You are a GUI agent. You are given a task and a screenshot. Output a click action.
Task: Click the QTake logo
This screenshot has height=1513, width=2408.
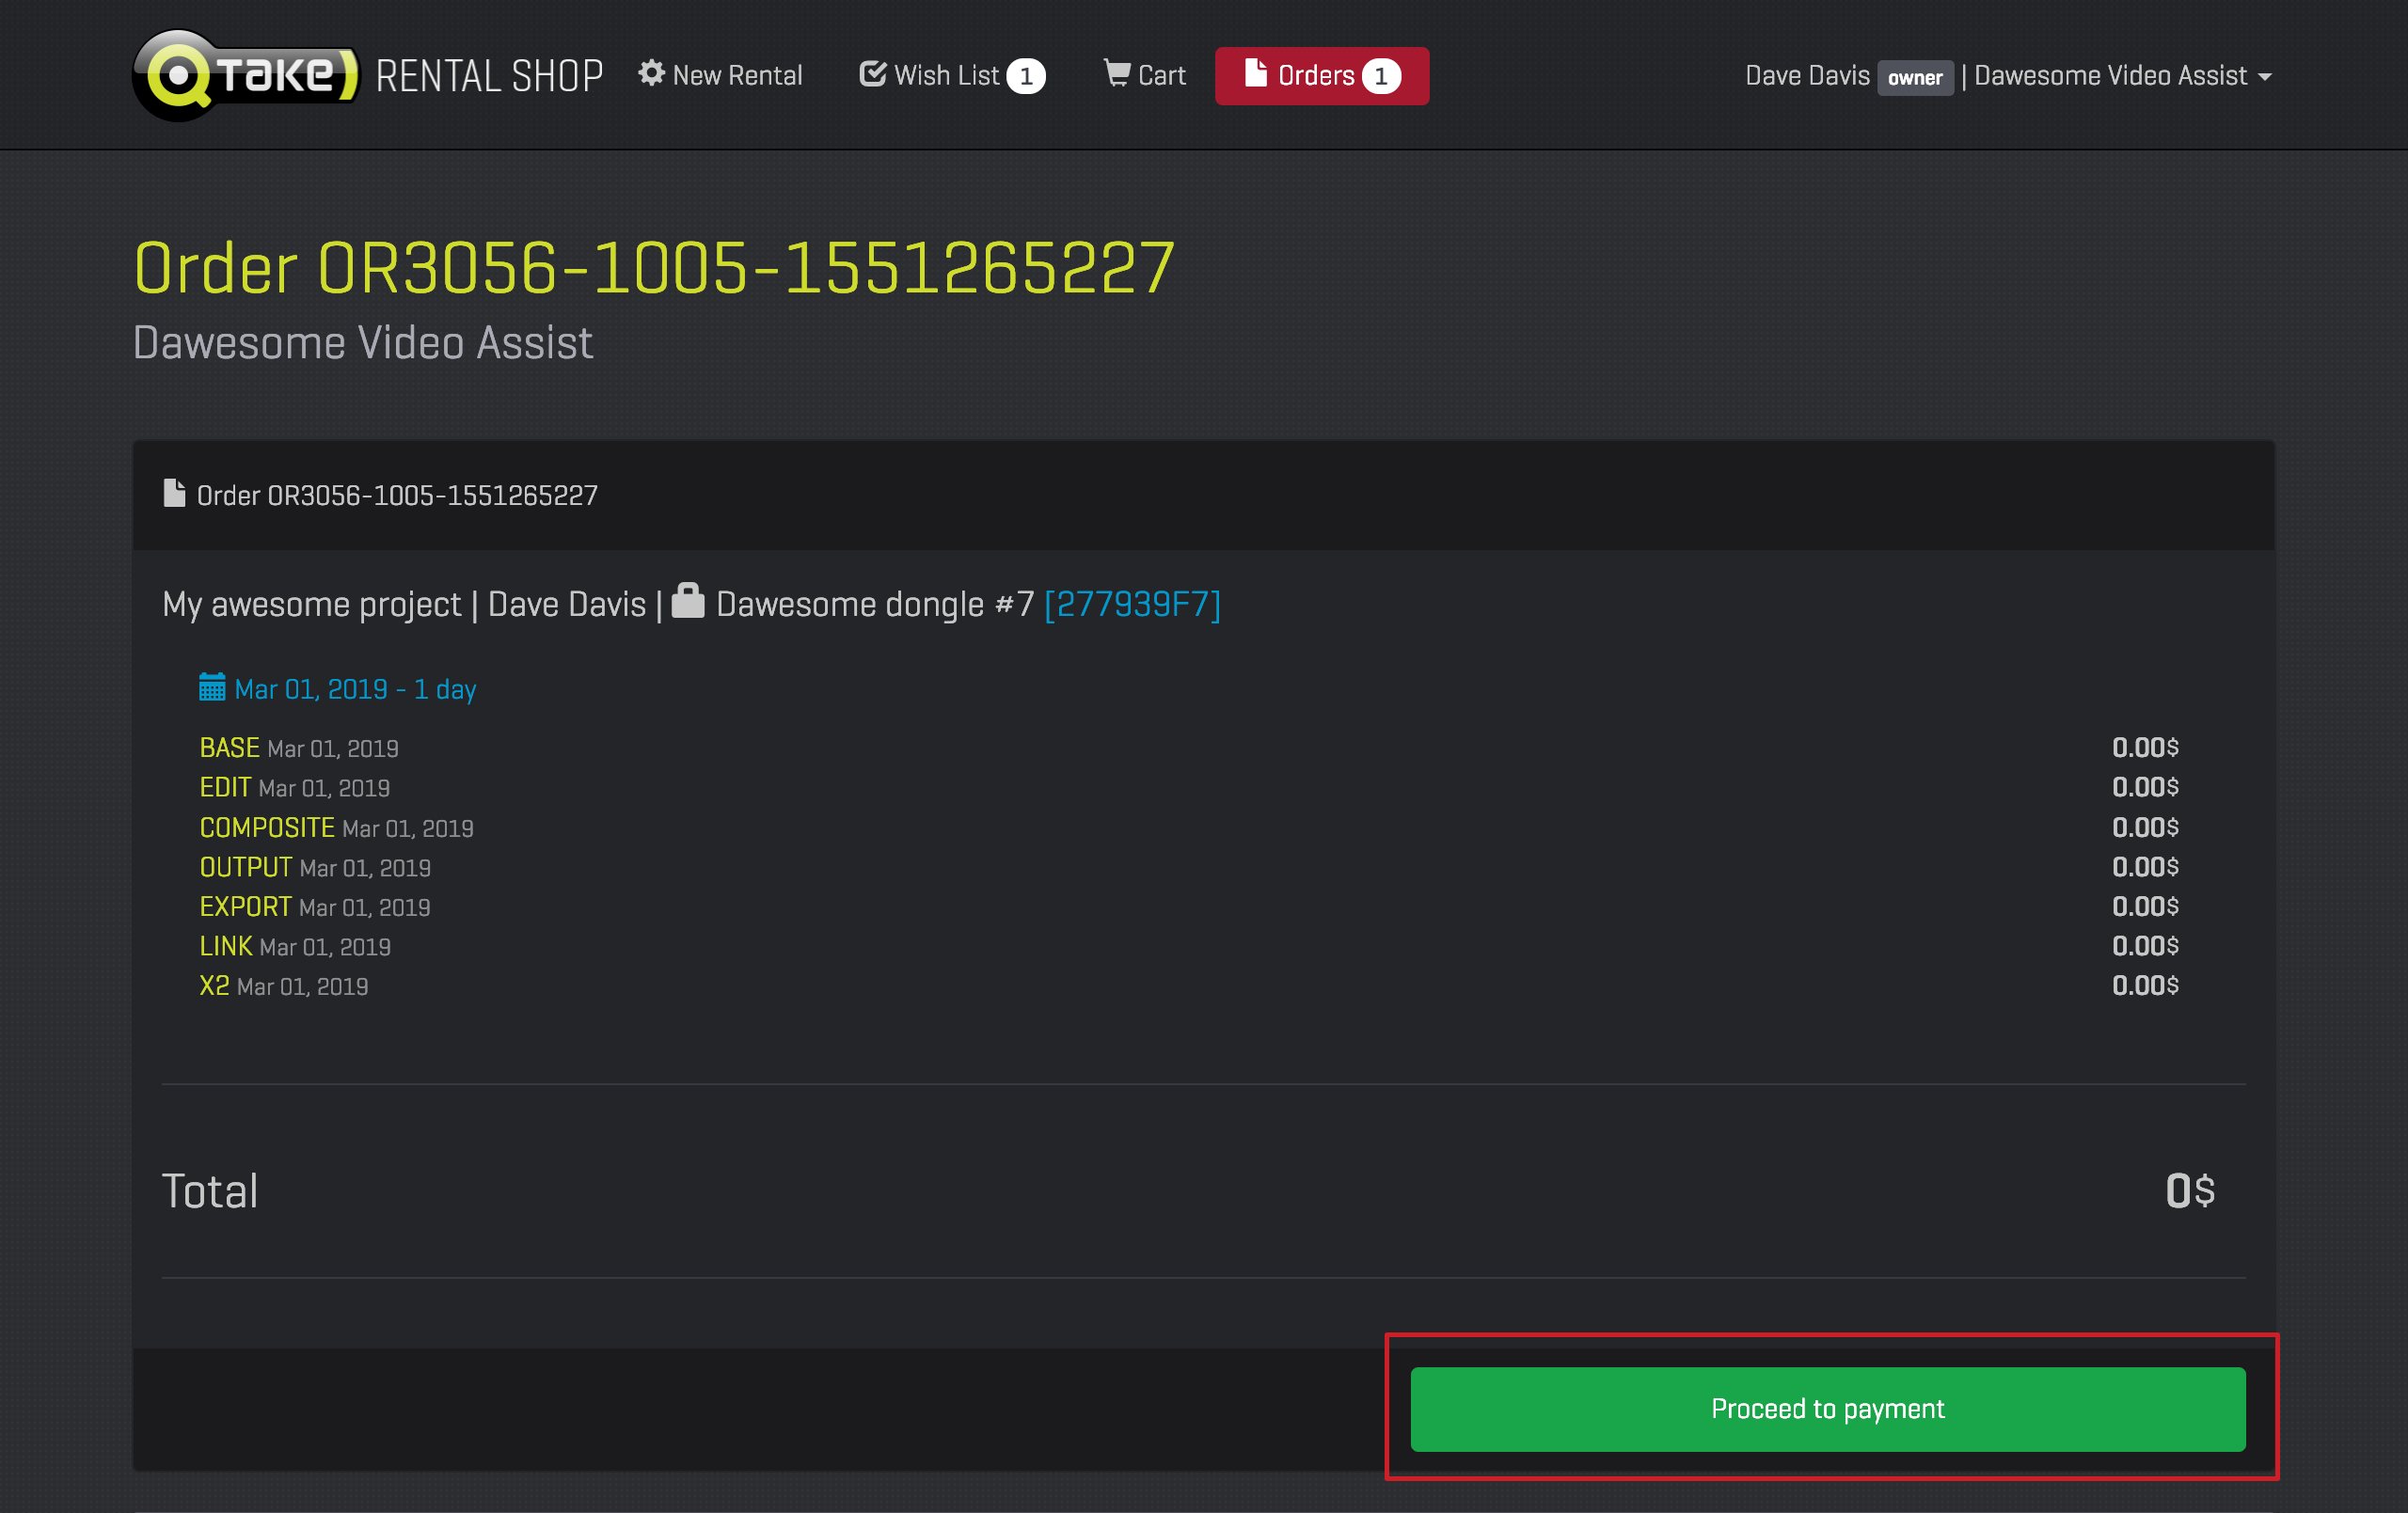pos(245,75)
